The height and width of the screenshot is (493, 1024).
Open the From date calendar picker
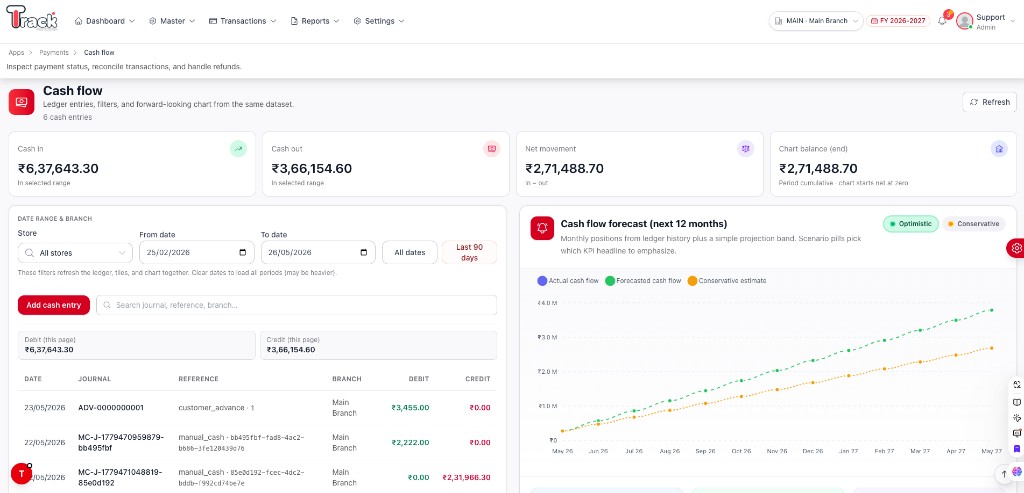click(243, 253)
